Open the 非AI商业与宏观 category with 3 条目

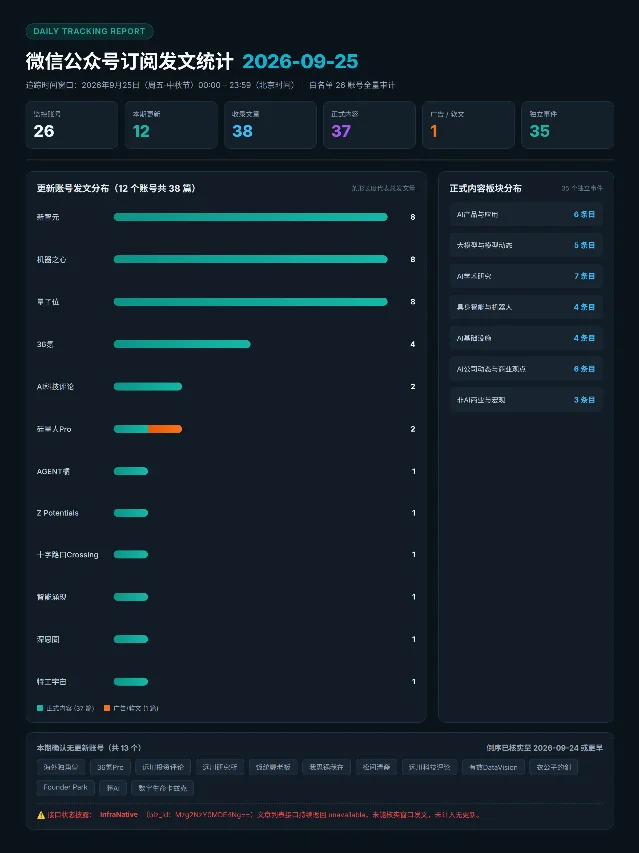[x=526, y=400]
